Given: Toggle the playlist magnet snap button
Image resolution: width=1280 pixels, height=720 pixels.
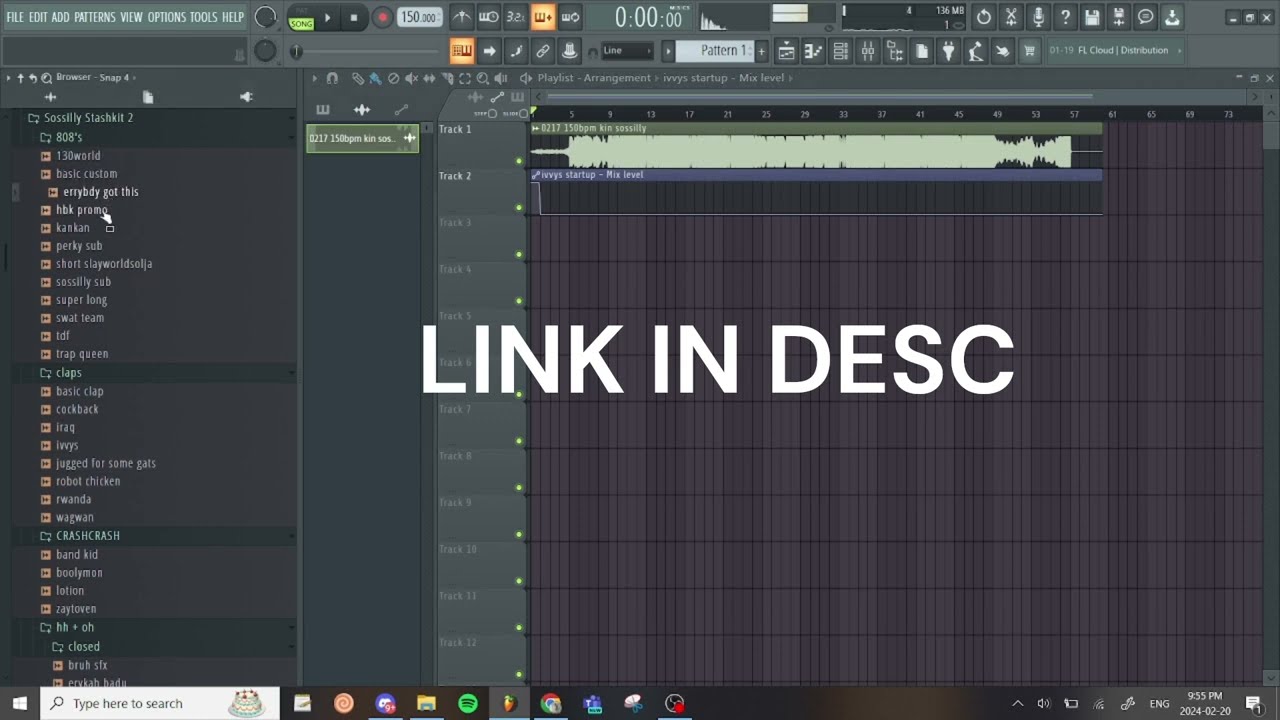Looking at the screenshot, I should click(332, 78).
